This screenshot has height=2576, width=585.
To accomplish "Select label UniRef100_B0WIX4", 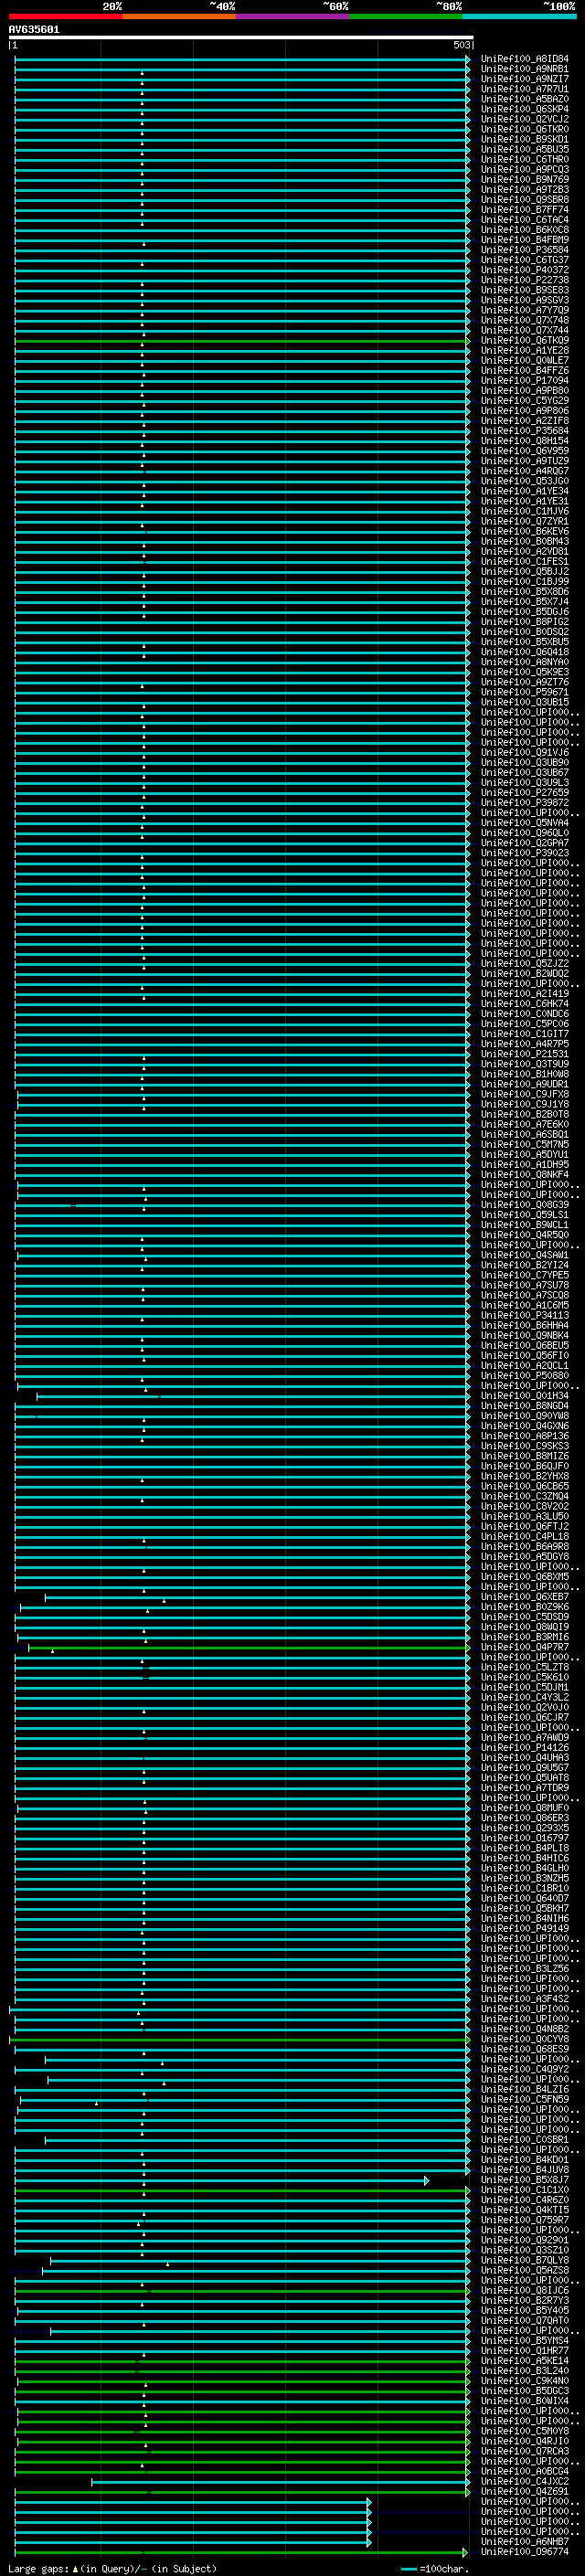I will click(x=525, y=2400).
